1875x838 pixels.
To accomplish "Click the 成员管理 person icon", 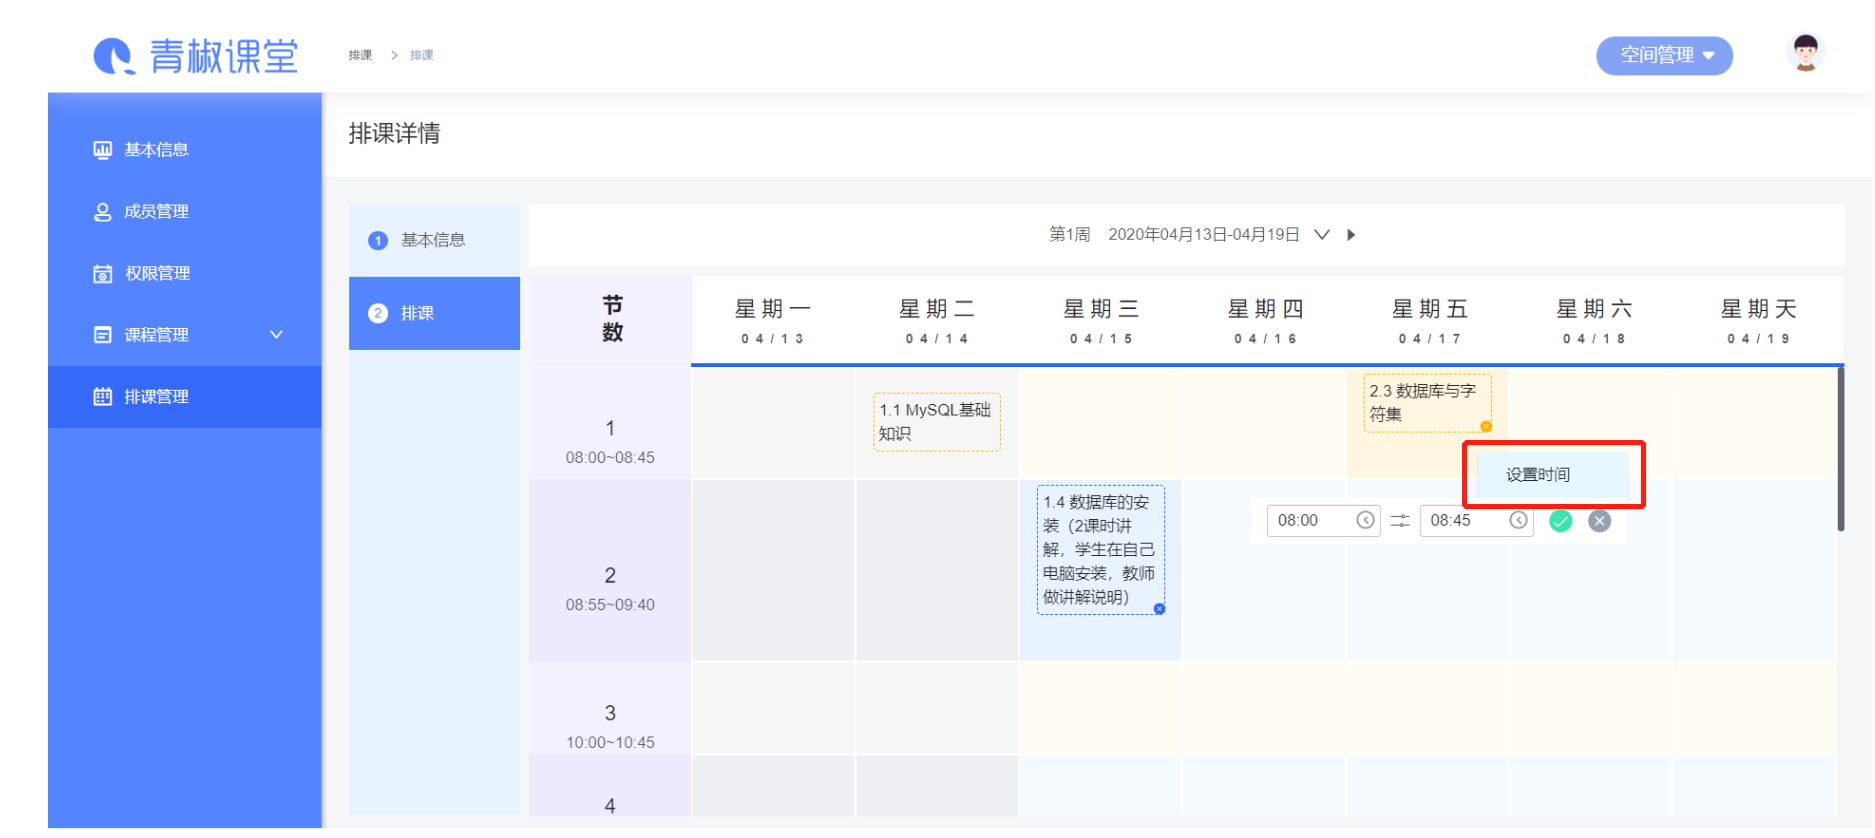I will [x=102, y=212].
